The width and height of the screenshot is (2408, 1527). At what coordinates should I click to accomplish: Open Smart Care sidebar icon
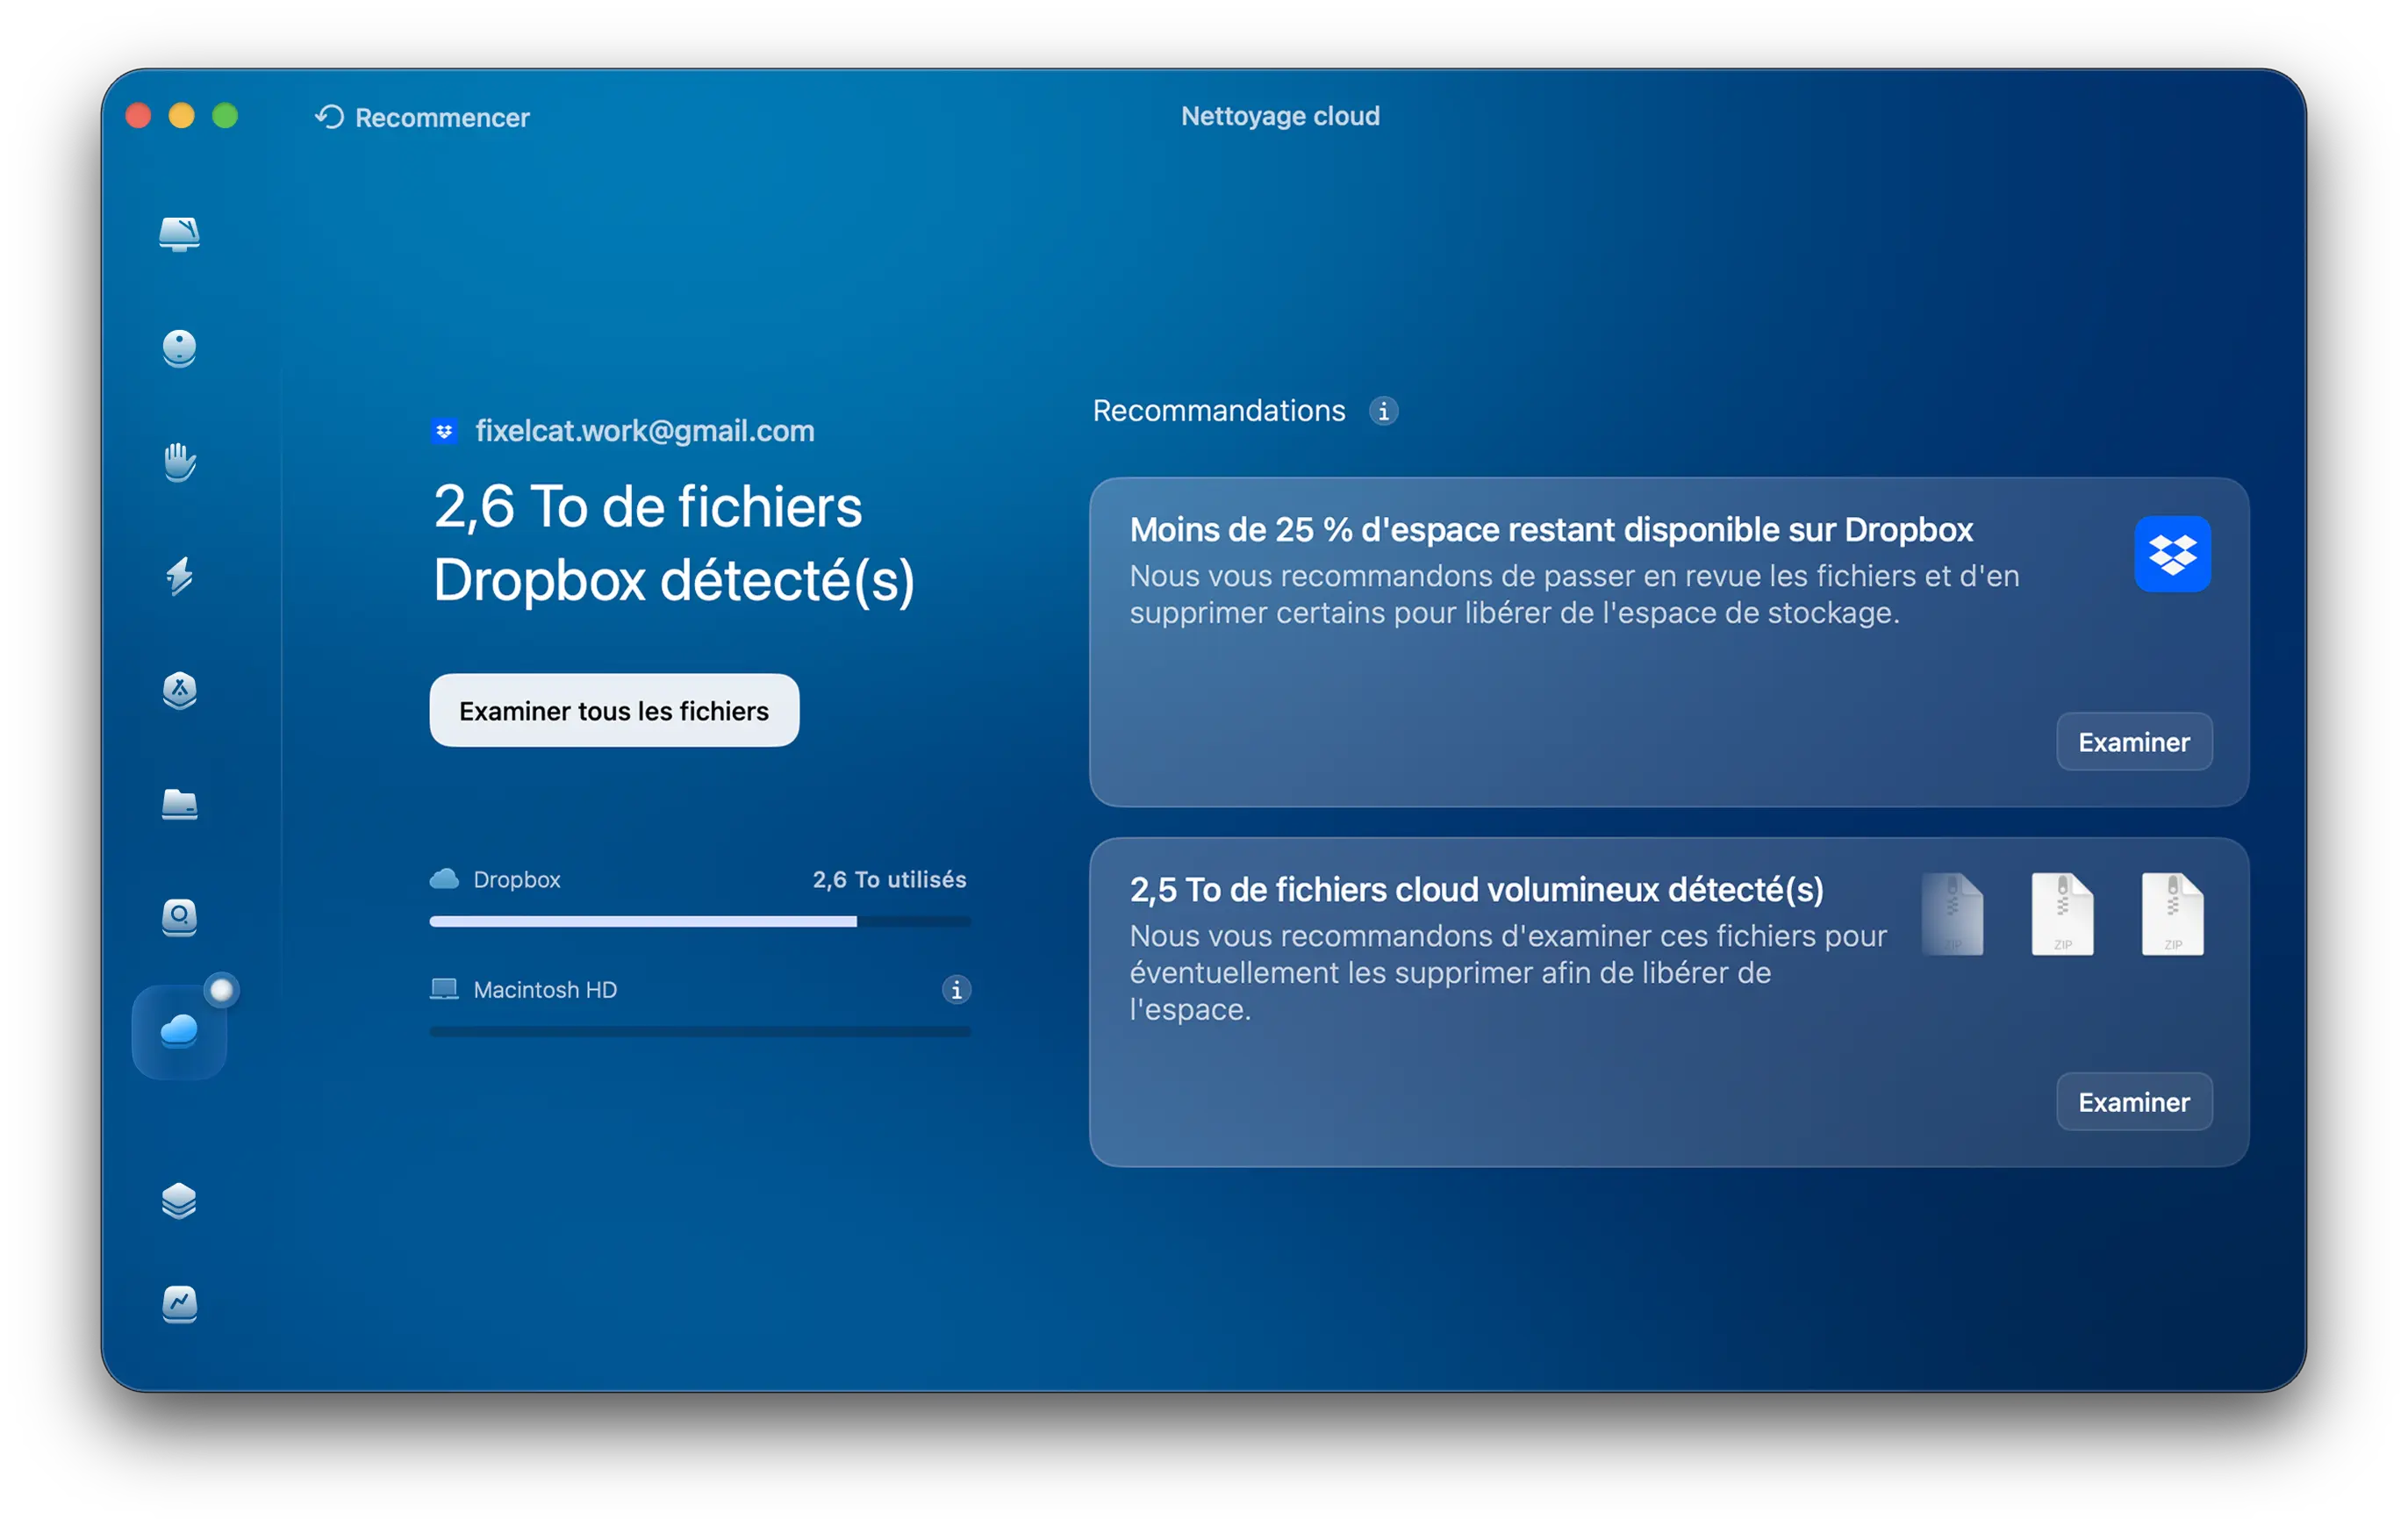[x=179, y=234]
